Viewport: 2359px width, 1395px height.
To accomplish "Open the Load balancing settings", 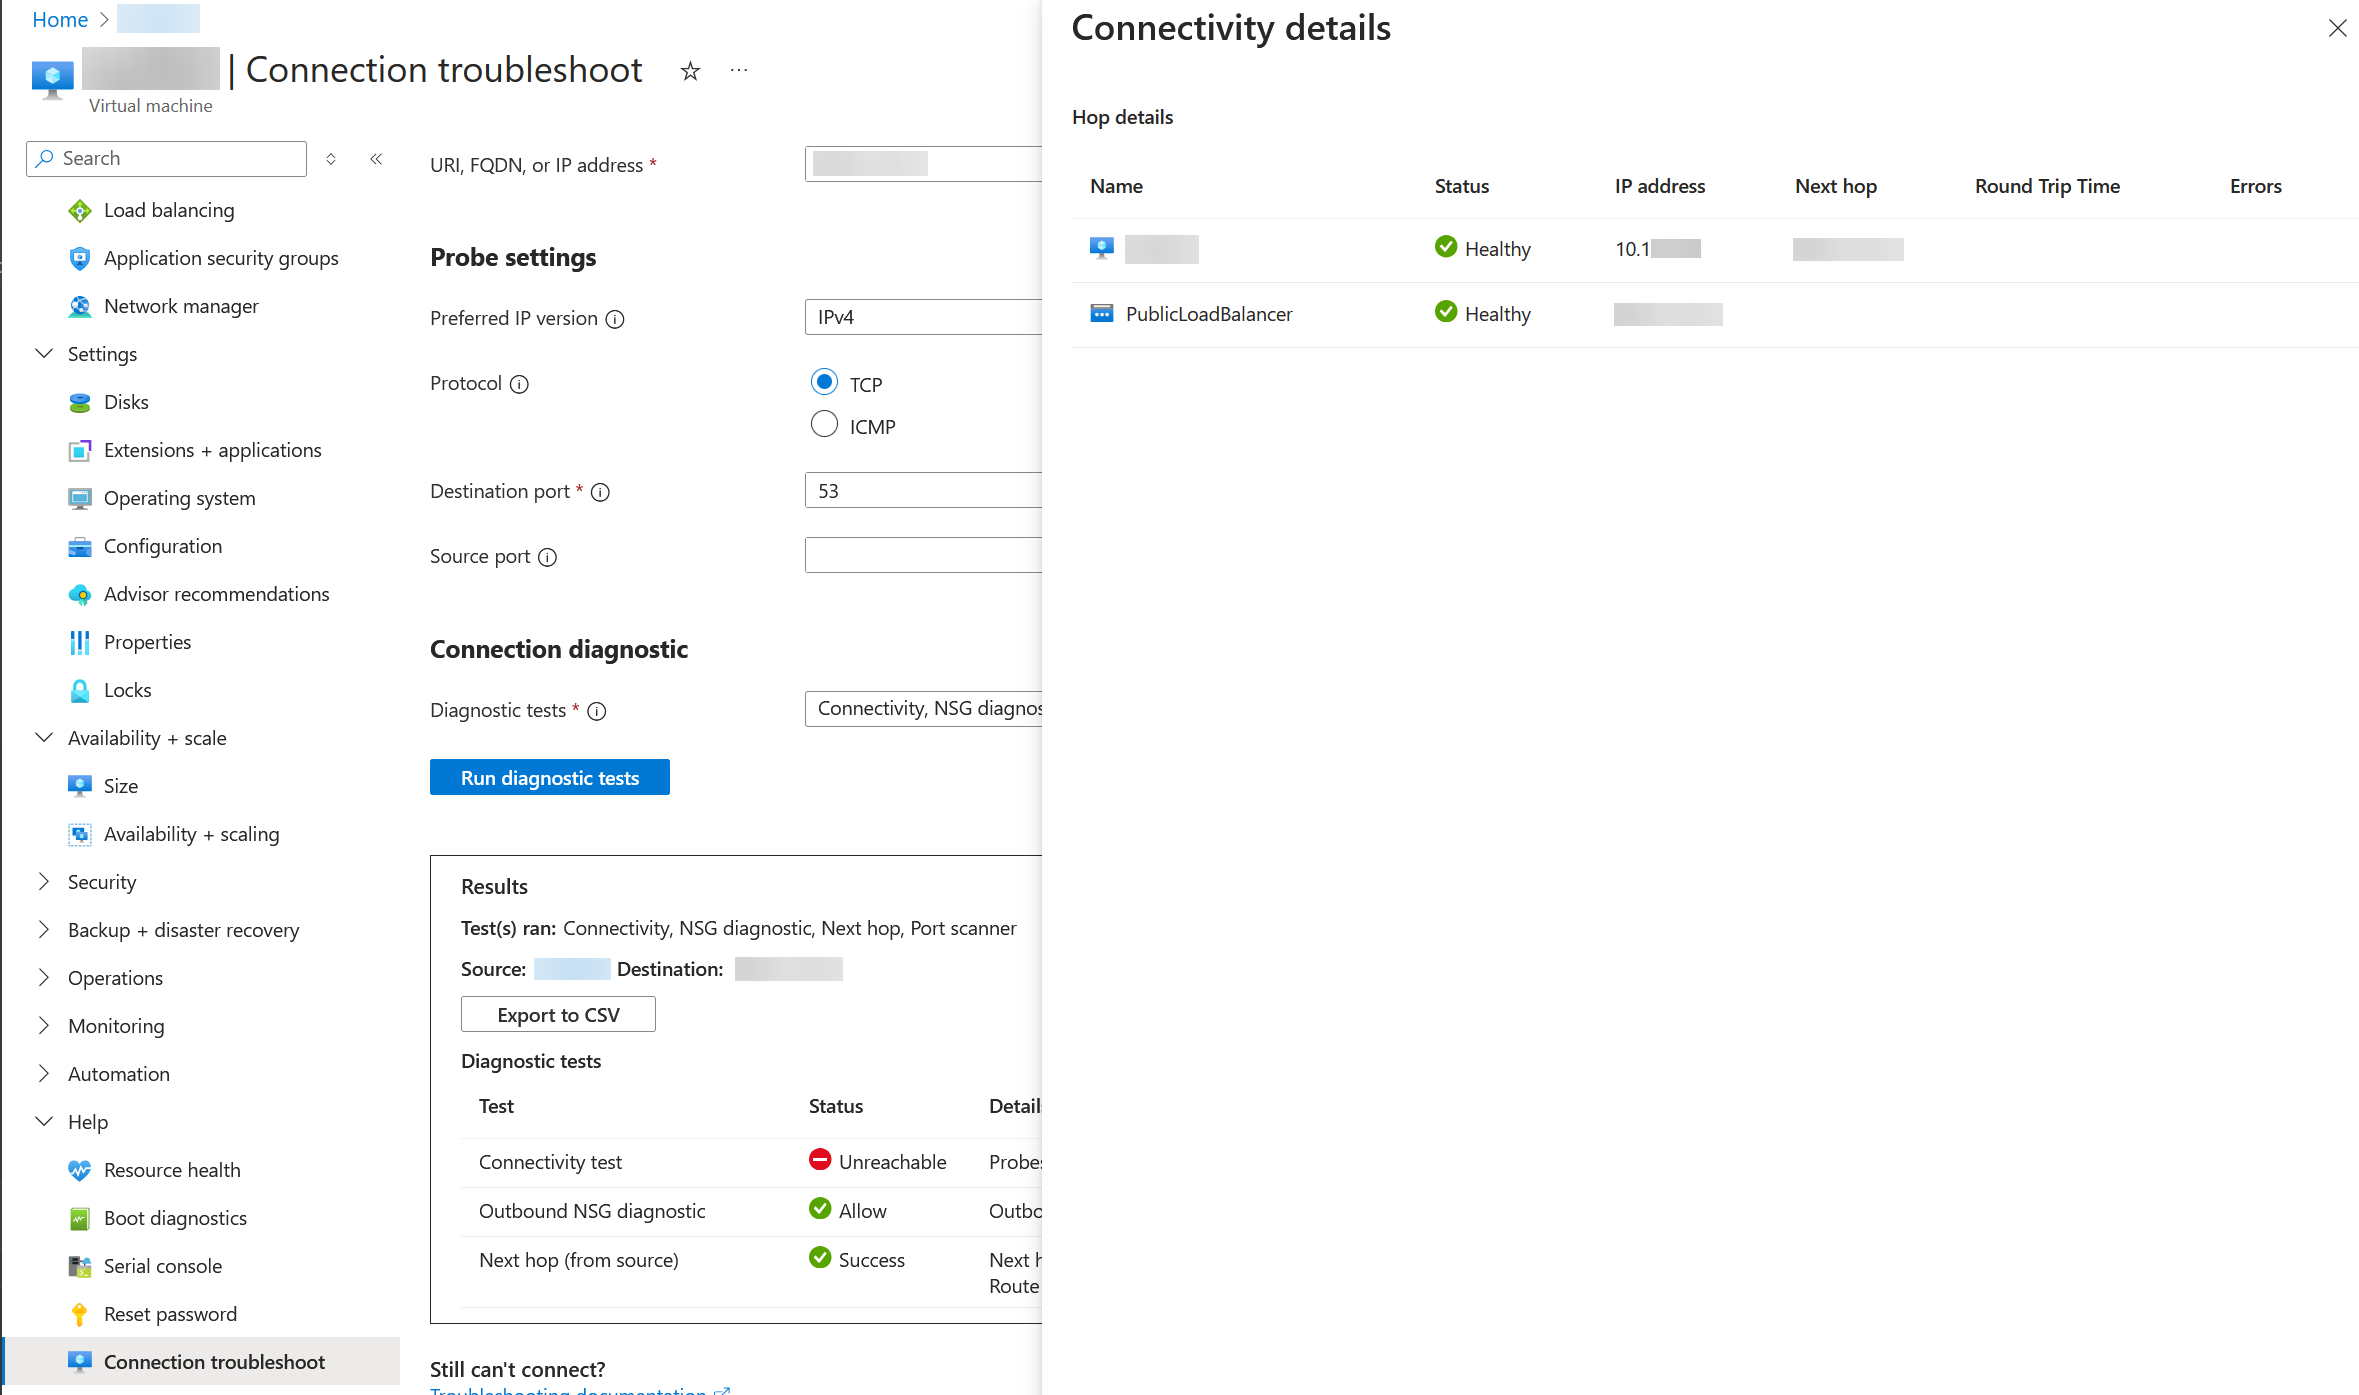I will click(x=169, y=210).
